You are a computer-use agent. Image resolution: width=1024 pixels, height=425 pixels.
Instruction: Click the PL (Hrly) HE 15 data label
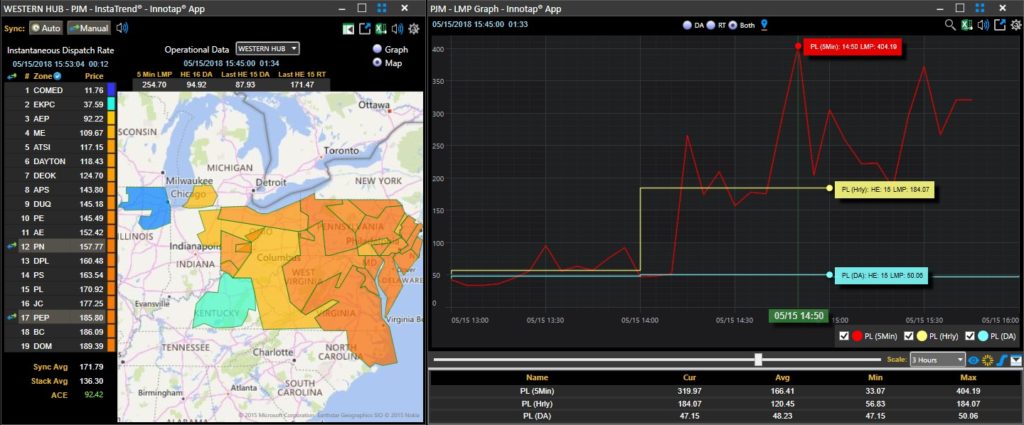click(884, 189)
